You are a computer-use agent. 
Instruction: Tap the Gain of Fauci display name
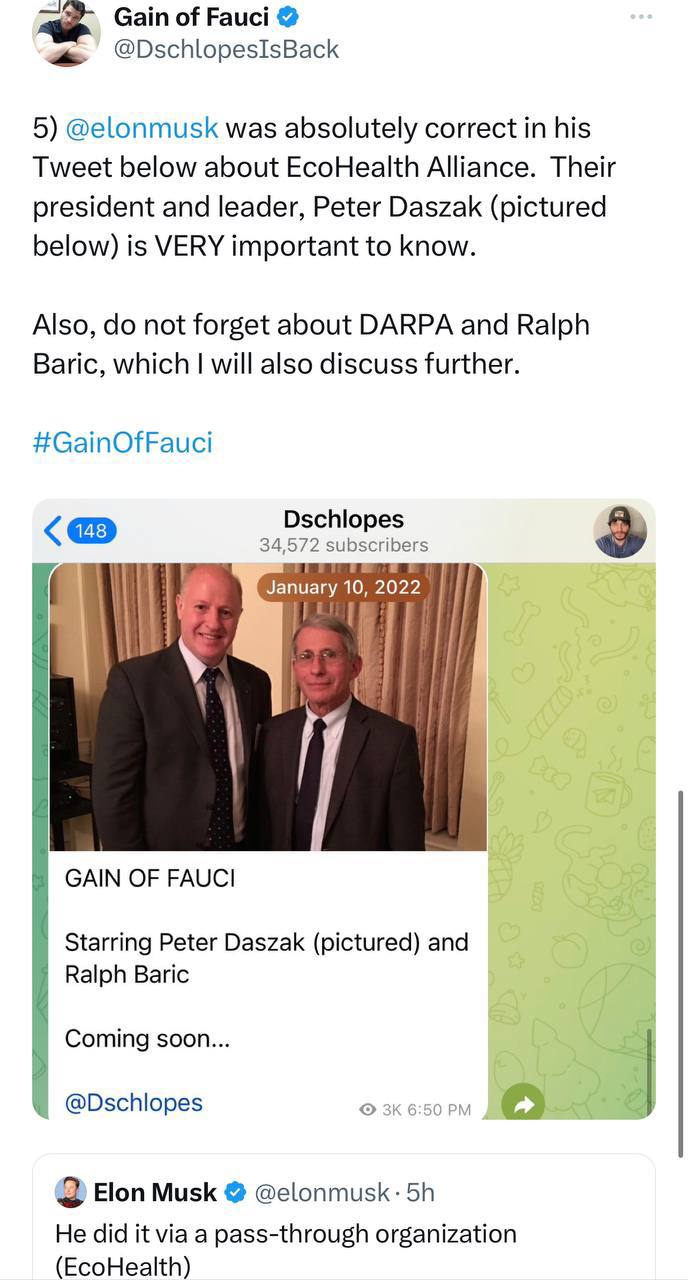click(191, 16)
